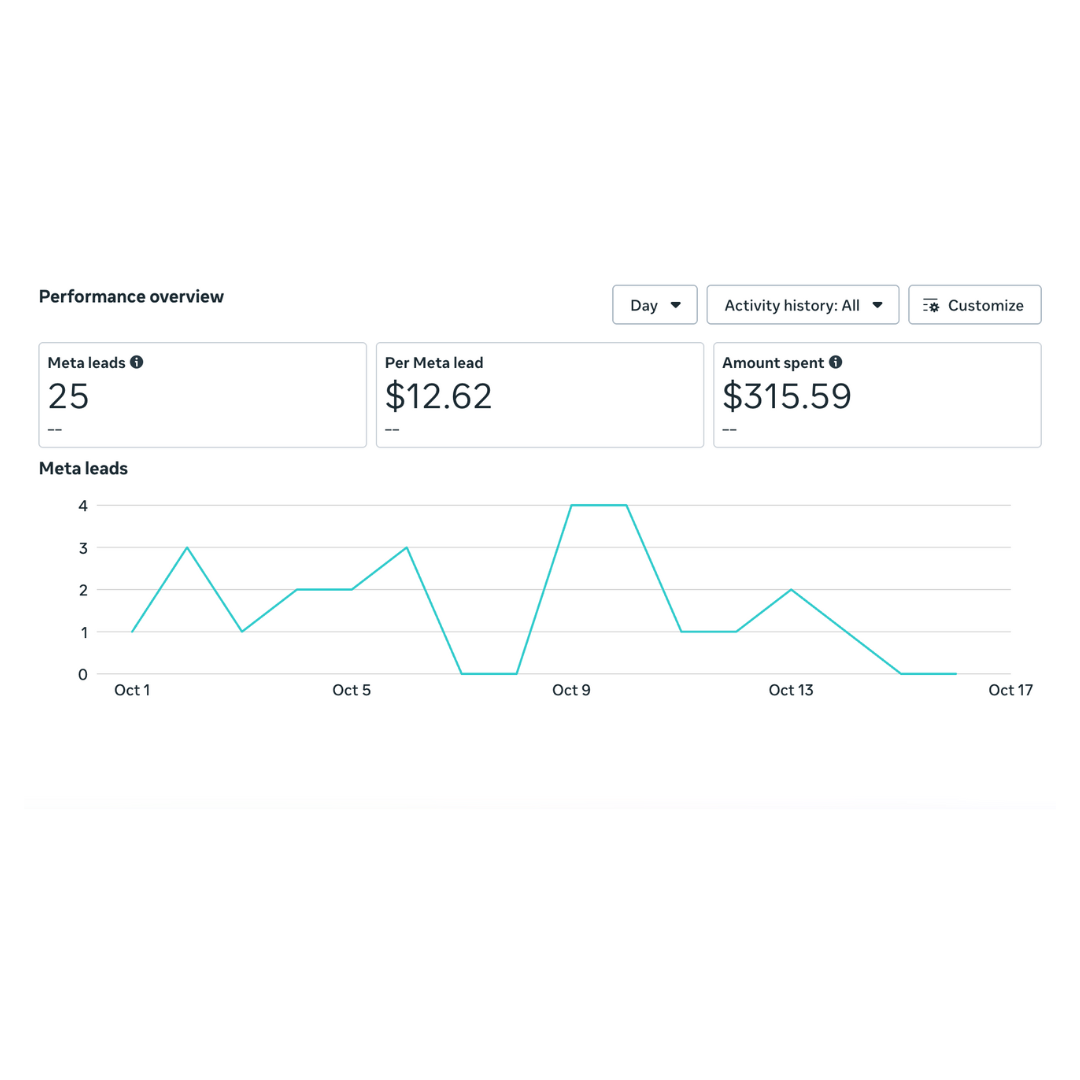Click the Oct 5 x-axis date label
Image resolution: width=1080 pixels, height=1080 pixels.
pos(352,690)
